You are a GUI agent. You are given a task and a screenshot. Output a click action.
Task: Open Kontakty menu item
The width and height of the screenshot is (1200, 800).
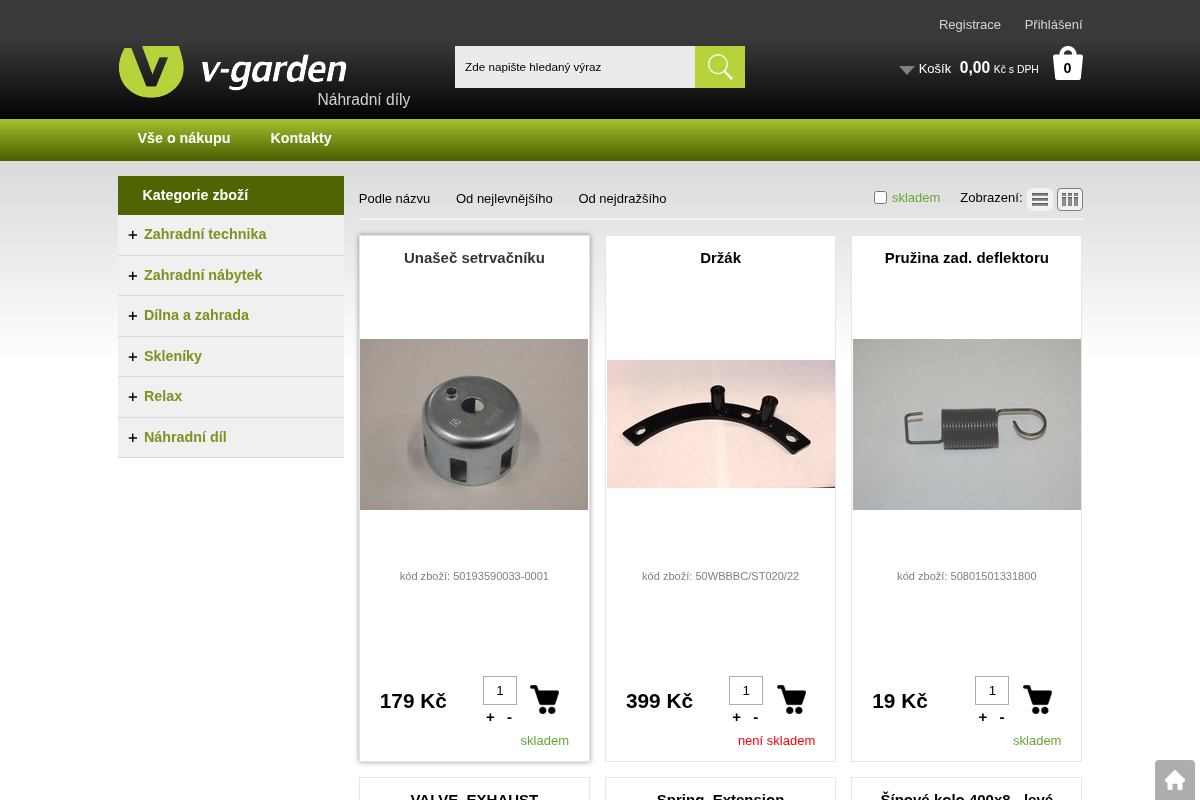click(301, 138)
